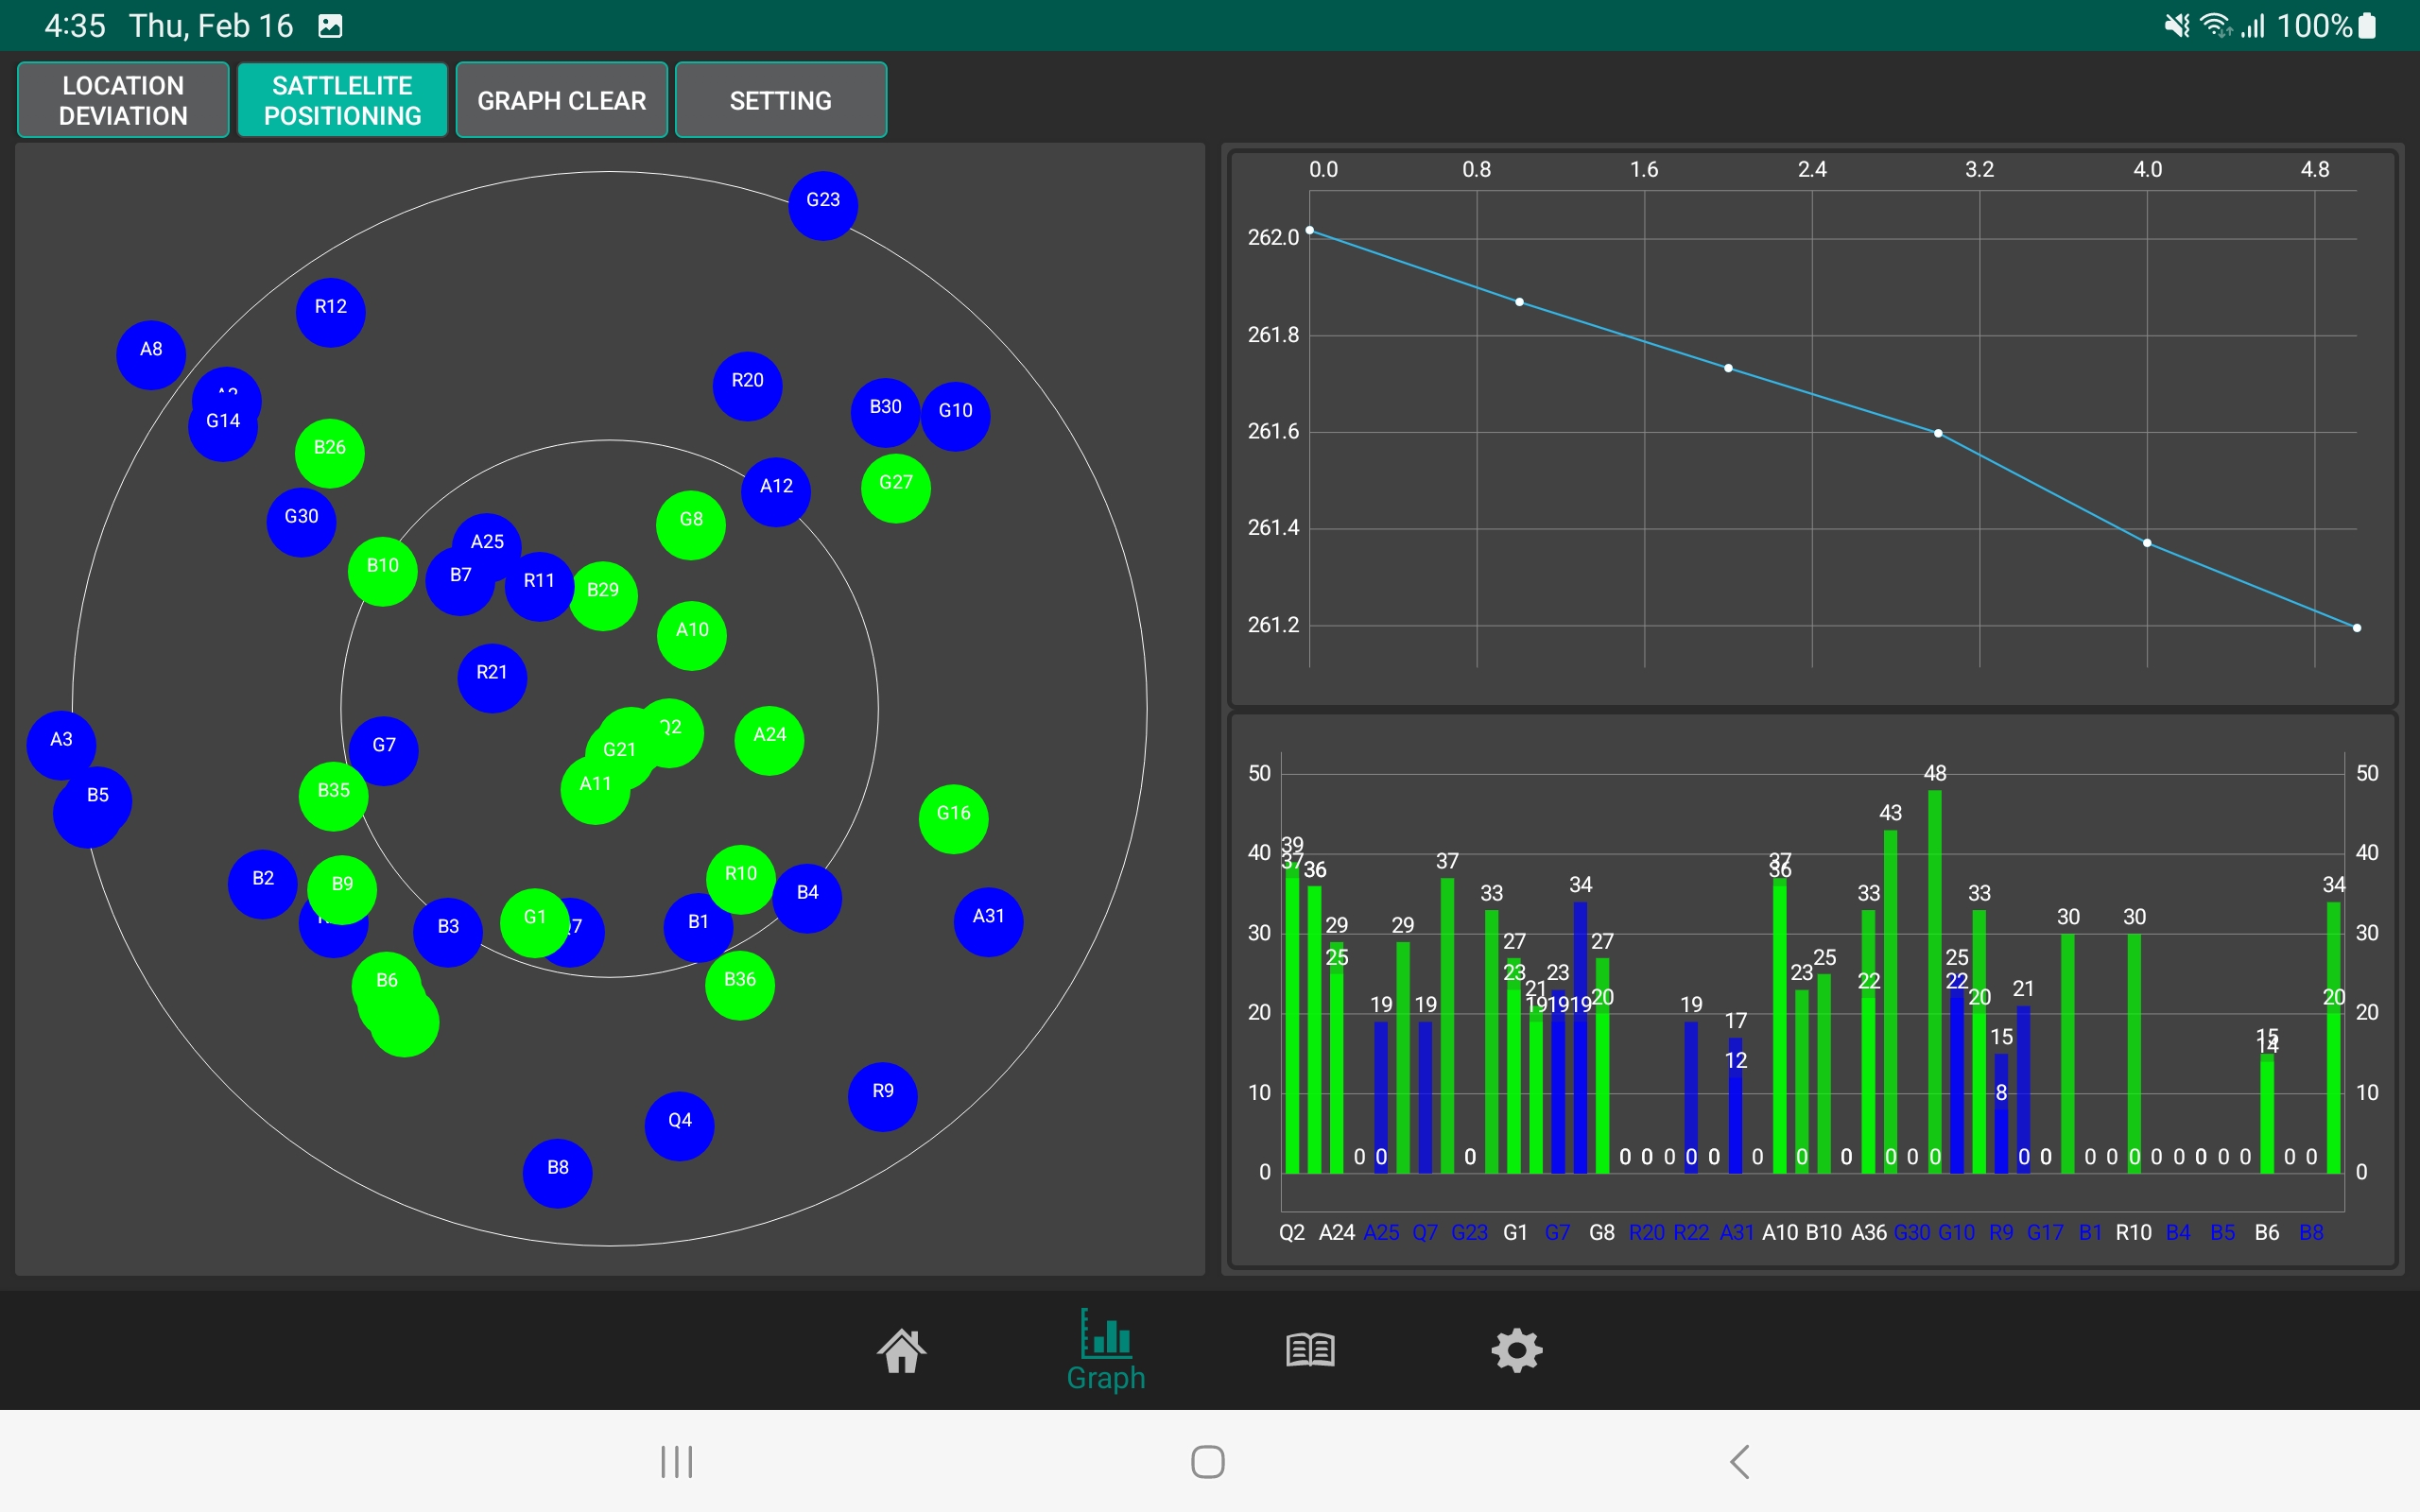
Task: Tap the screenshot notification icon in status bar
Action: 330,26
